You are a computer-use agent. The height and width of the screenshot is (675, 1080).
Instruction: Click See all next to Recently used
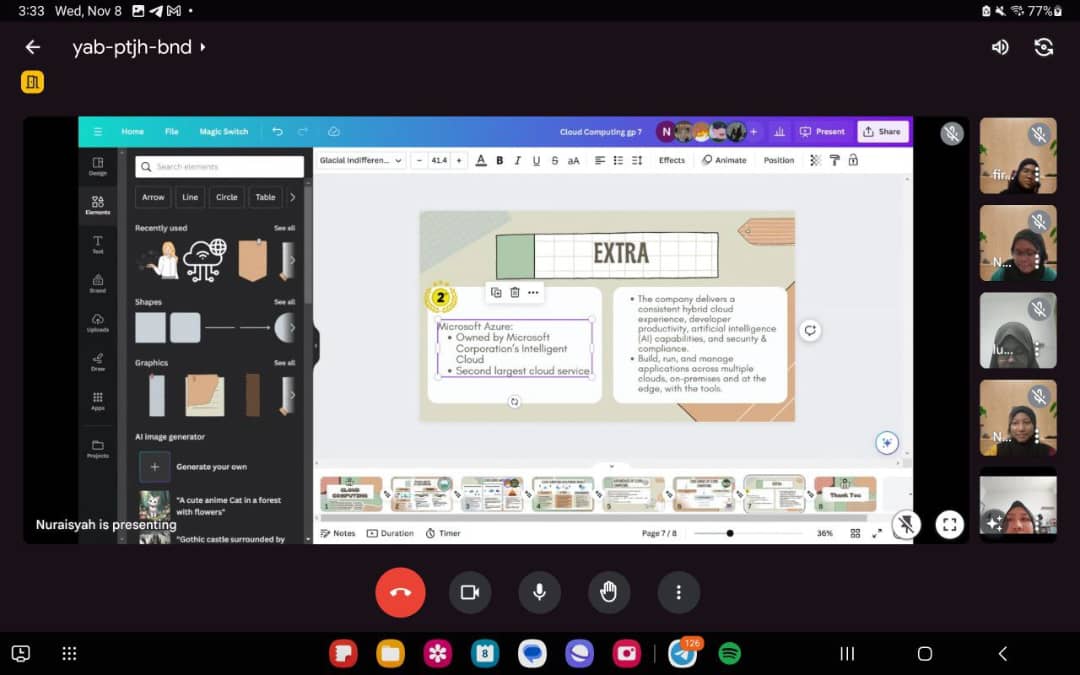click(x=284, y=228)
